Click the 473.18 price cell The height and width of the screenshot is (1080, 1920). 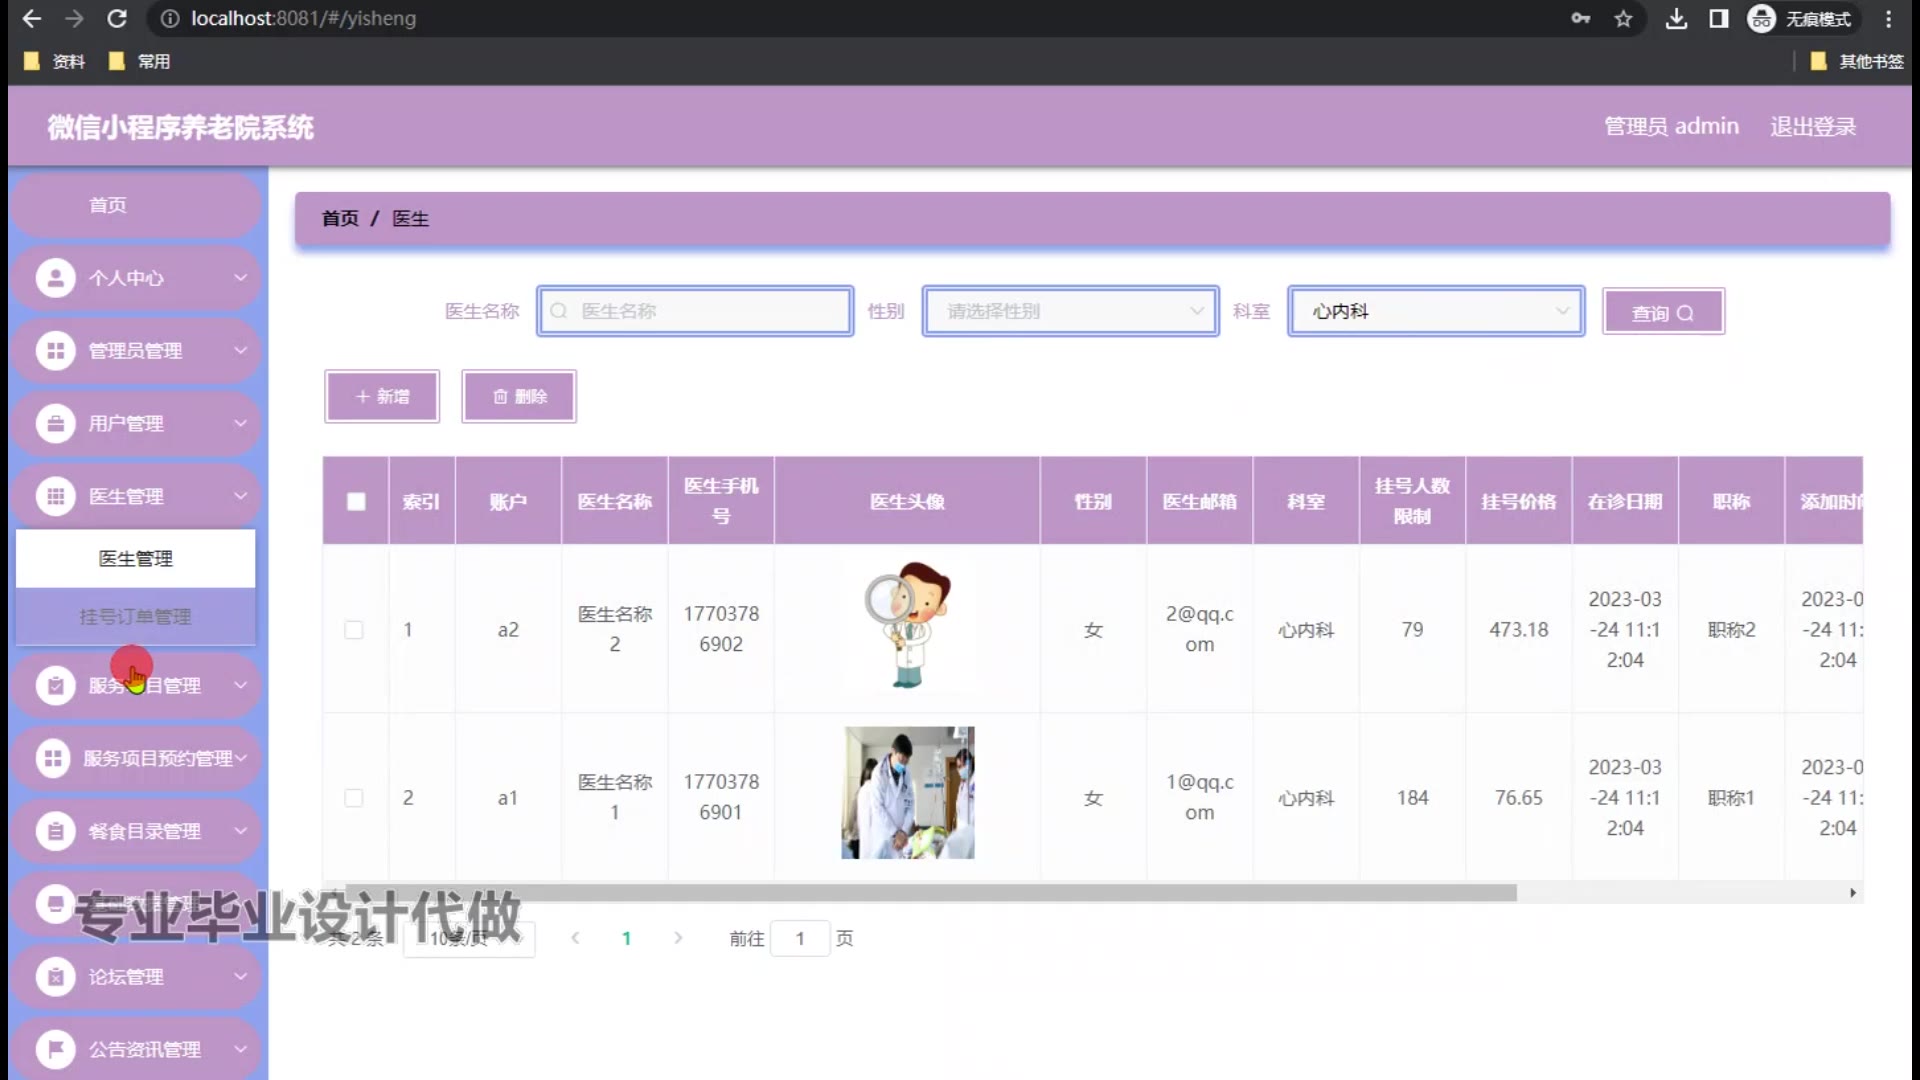1518,629
